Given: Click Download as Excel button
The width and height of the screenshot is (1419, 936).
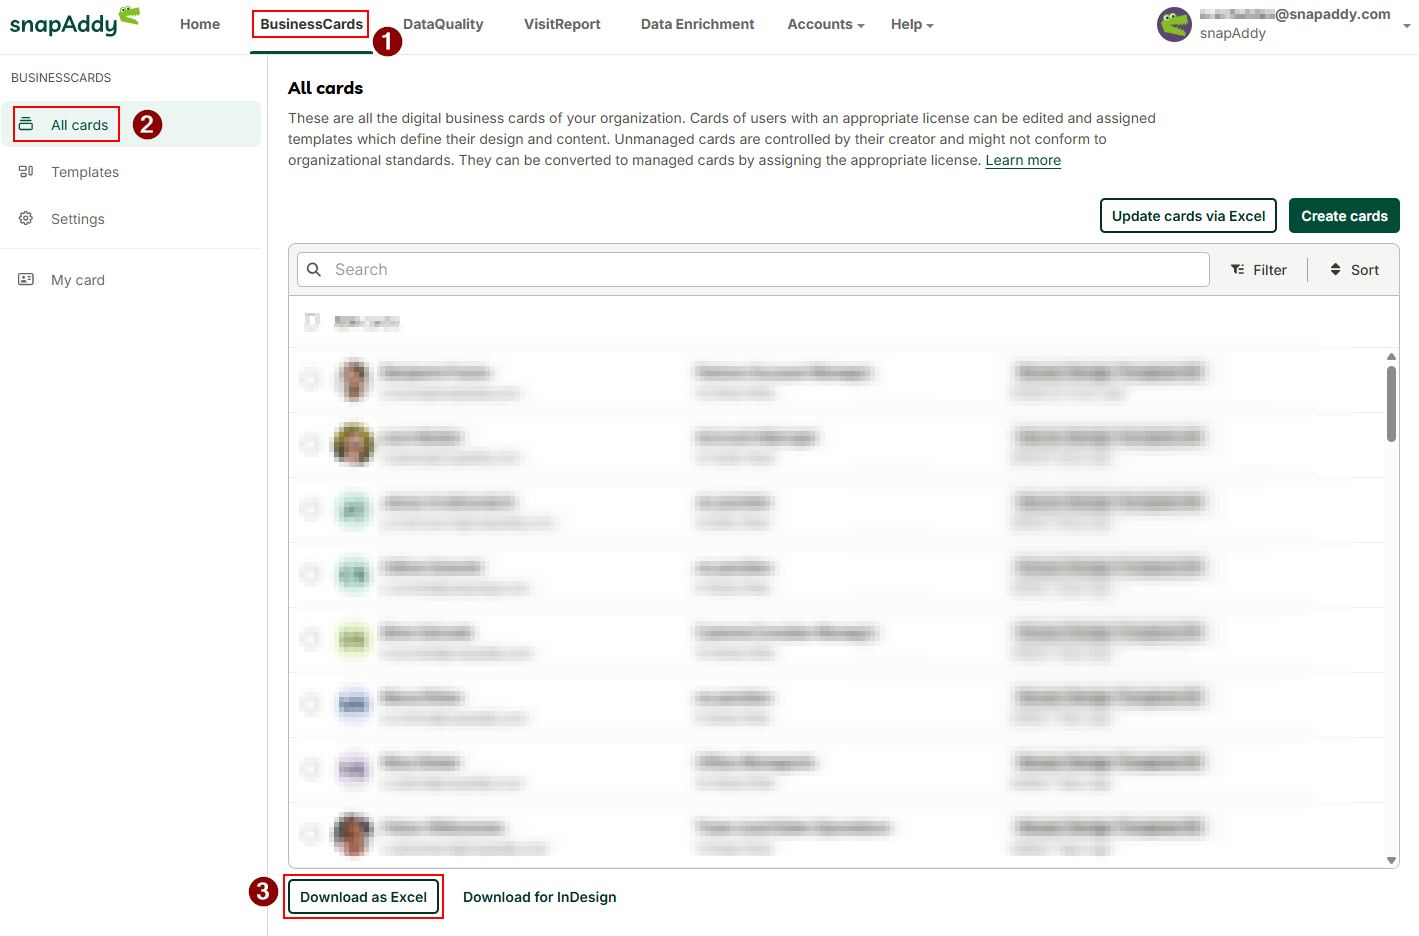Looking at the screenshot, I should (x=363, y=897).
